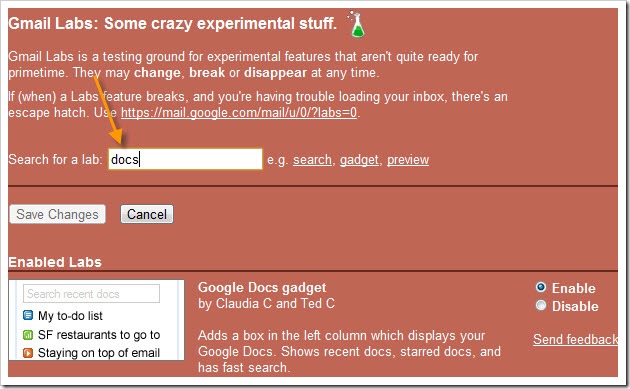Open the Send feedback link

click(x=575, y=340)
